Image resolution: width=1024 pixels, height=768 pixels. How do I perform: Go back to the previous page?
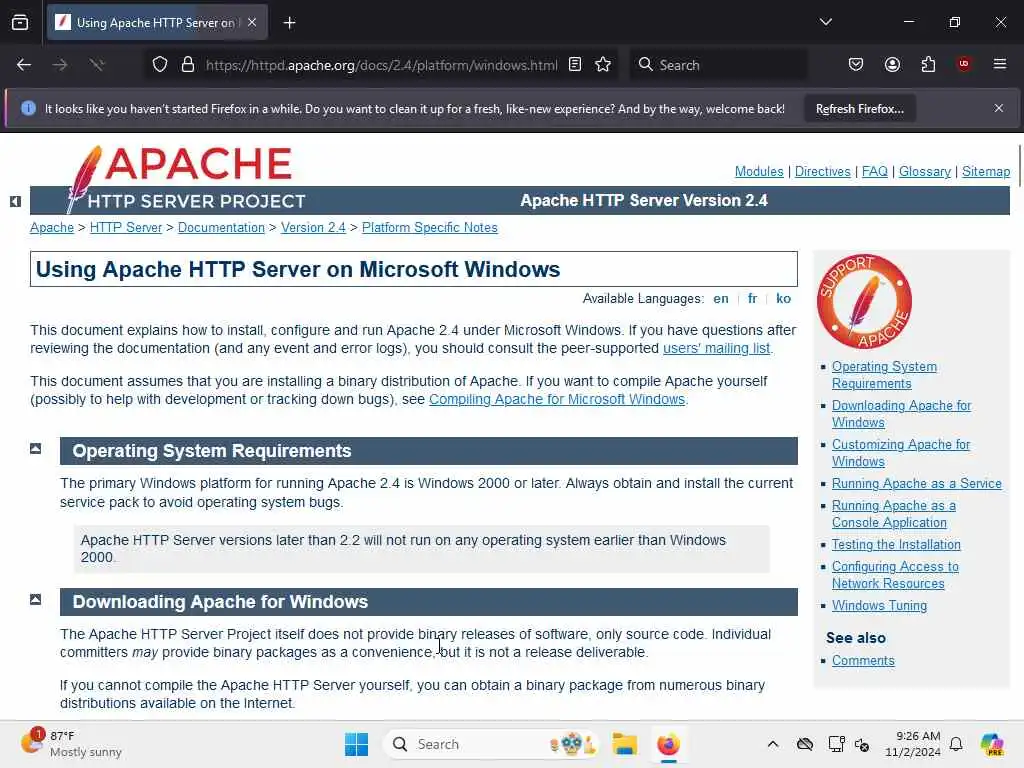pos(24,65)
